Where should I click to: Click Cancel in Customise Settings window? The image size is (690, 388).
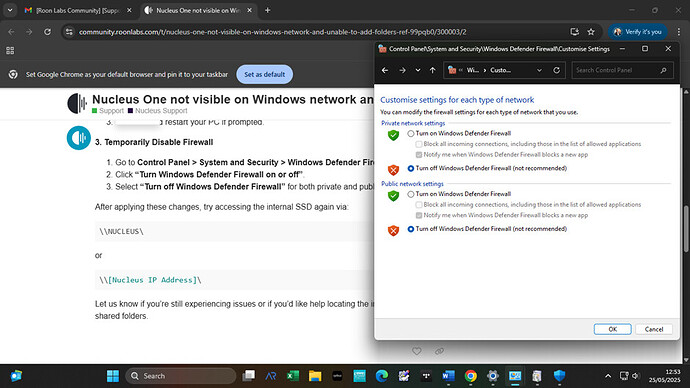pyautogui.click(x=654, y=329)
